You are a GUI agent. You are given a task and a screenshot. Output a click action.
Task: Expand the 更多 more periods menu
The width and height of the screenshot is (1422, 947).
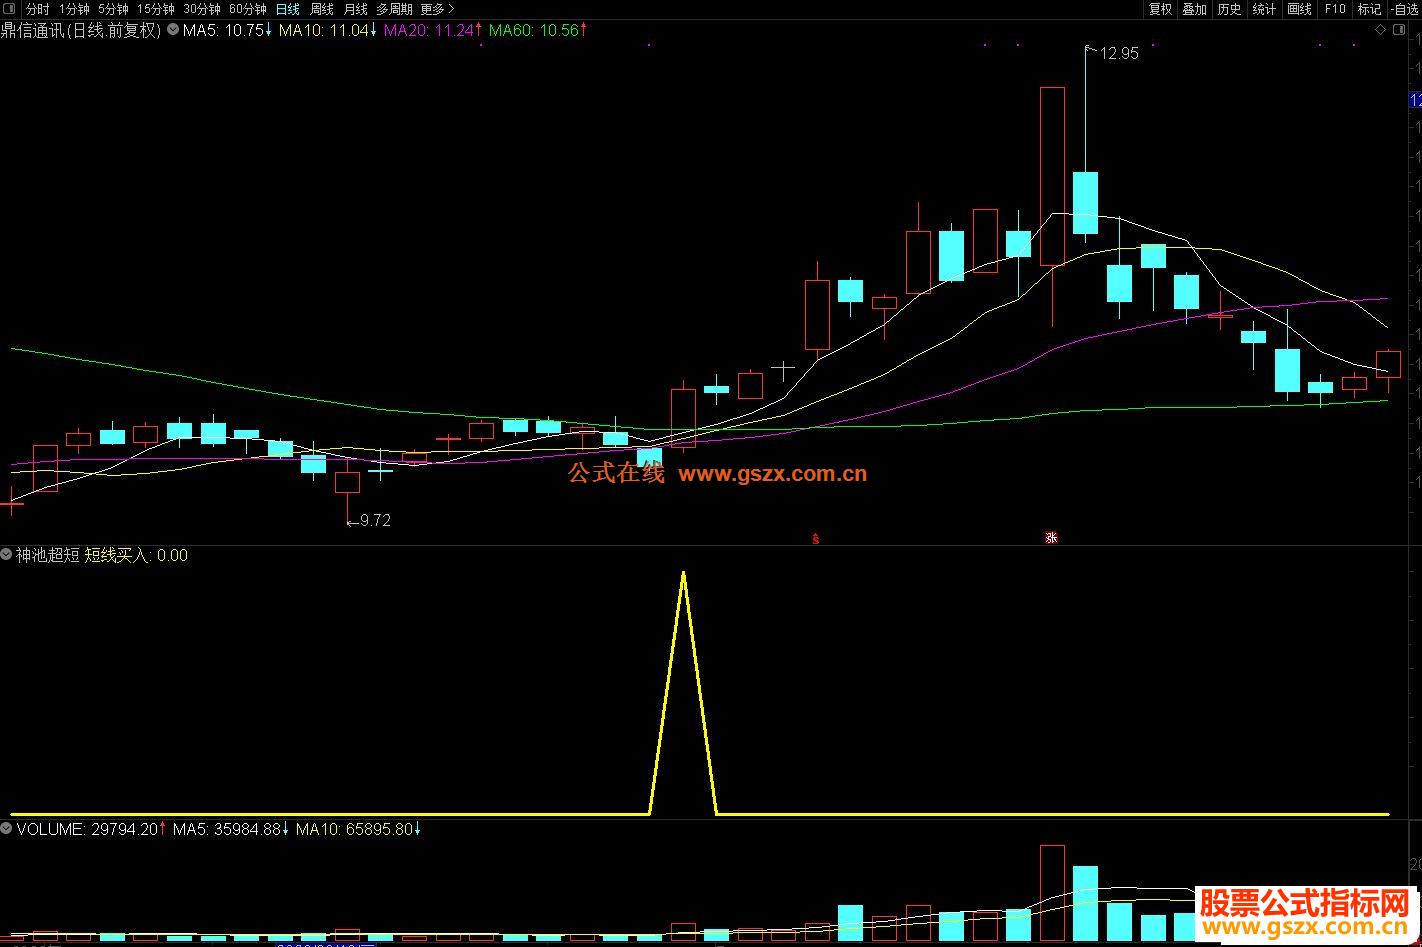437,9
